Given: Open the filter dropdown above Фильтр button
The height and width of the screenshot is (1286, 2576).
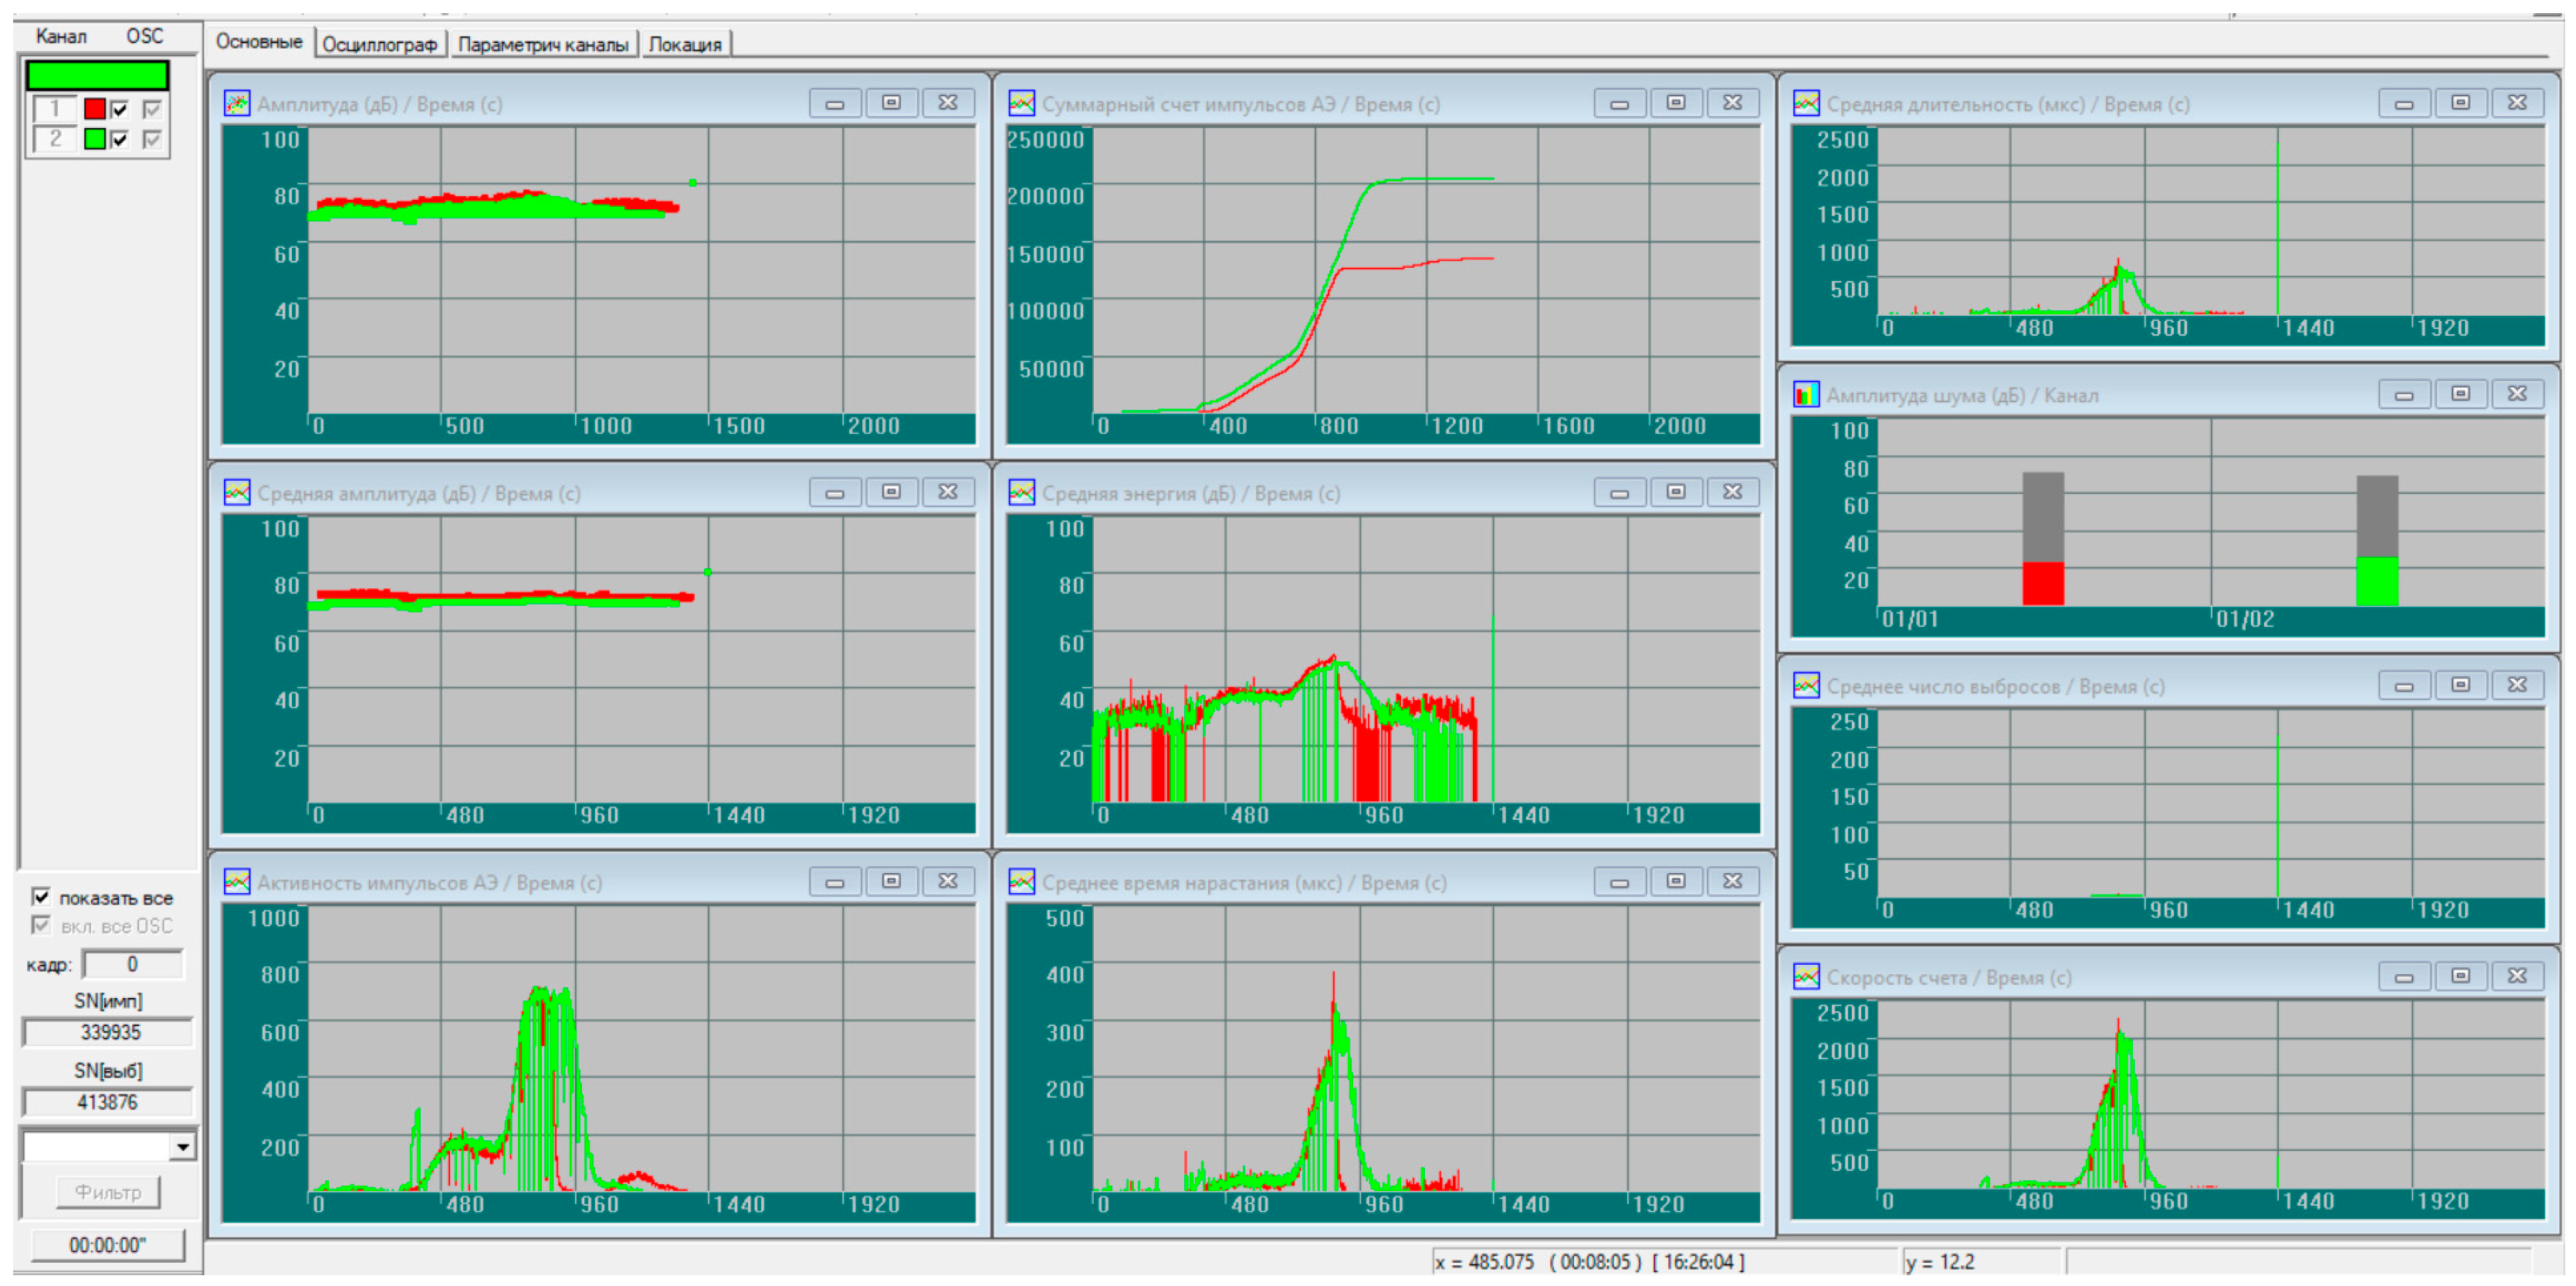Looking at the screenshot, I should (182, 1147).
